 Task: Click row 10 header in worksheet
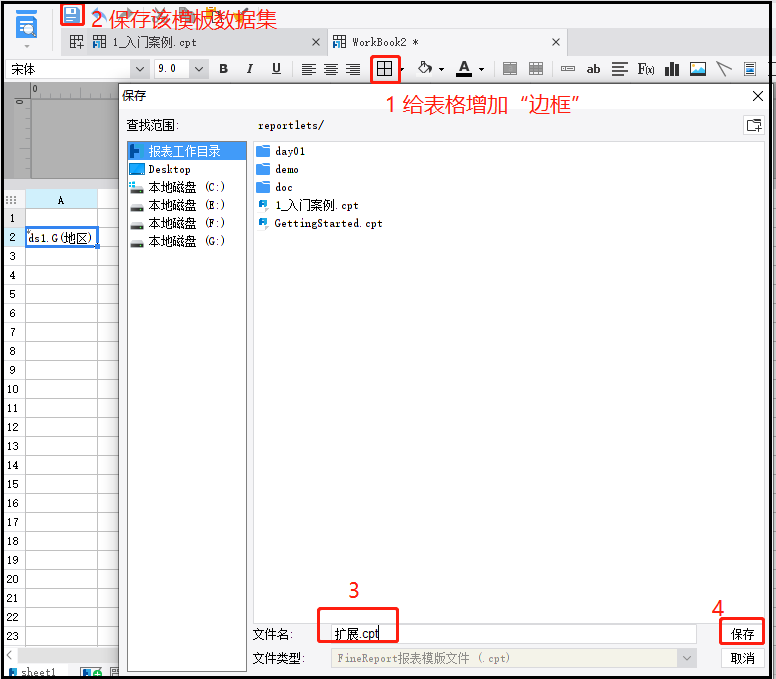(13, 389)
